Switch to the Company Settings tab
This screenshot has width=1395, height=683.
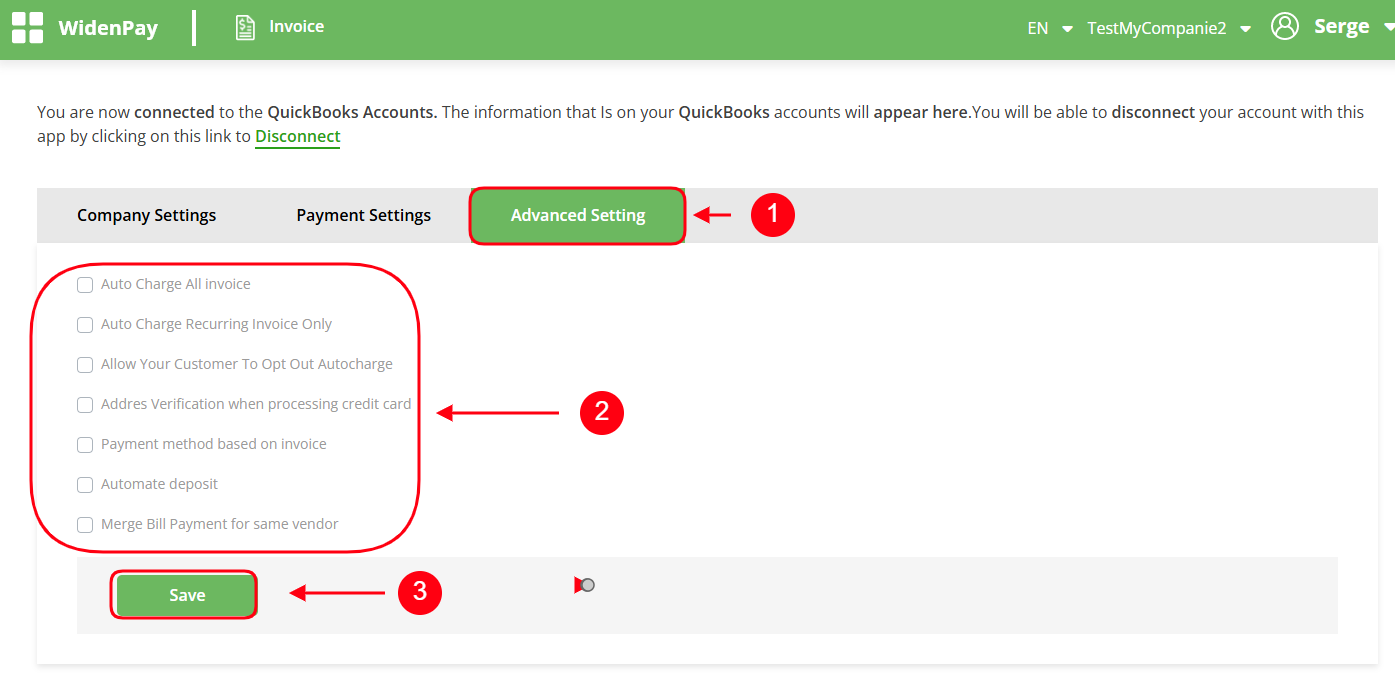coord(146,215)
